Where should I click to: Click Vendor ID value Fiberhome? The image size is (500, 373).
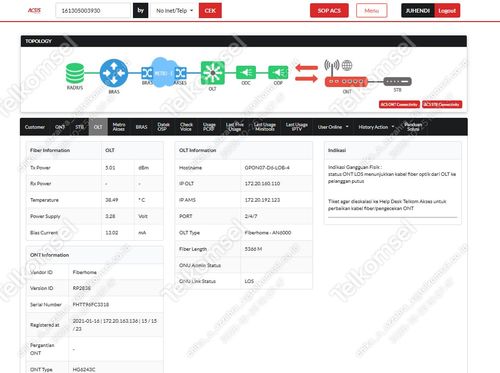85,272
